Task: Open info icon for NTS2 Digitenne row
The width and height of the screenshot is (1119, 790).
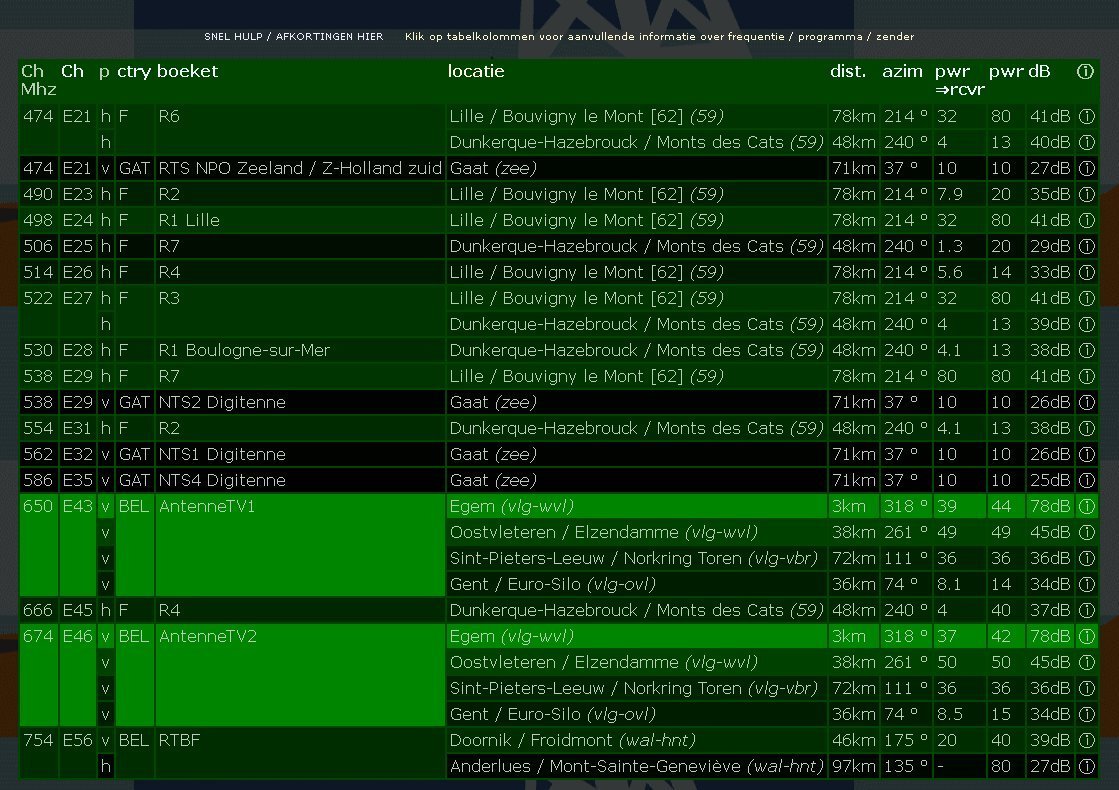Action: tap(1086, 402)
